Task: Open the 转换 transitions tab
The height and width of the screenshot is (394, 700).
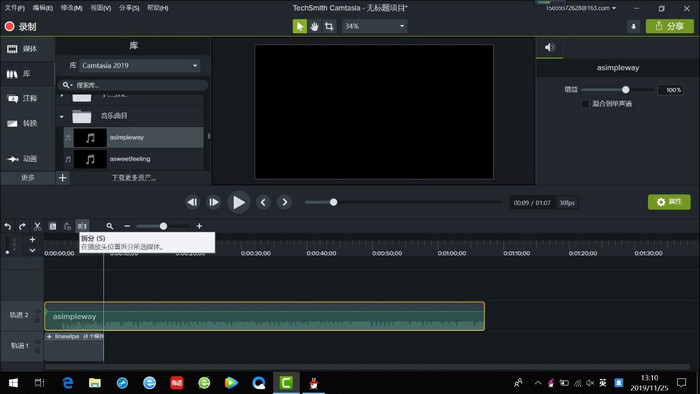Action: [x=28, y=123]
